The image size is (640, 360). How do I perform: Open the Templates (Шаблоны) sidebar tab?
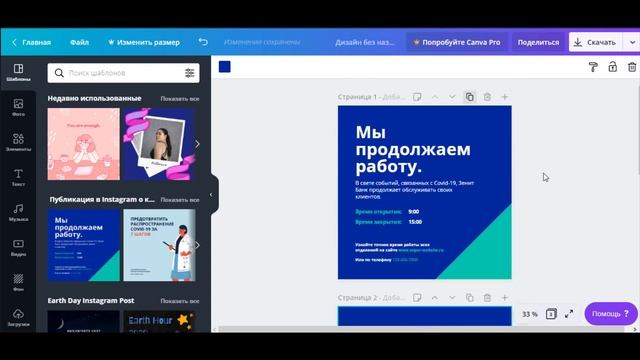point(18,73)
